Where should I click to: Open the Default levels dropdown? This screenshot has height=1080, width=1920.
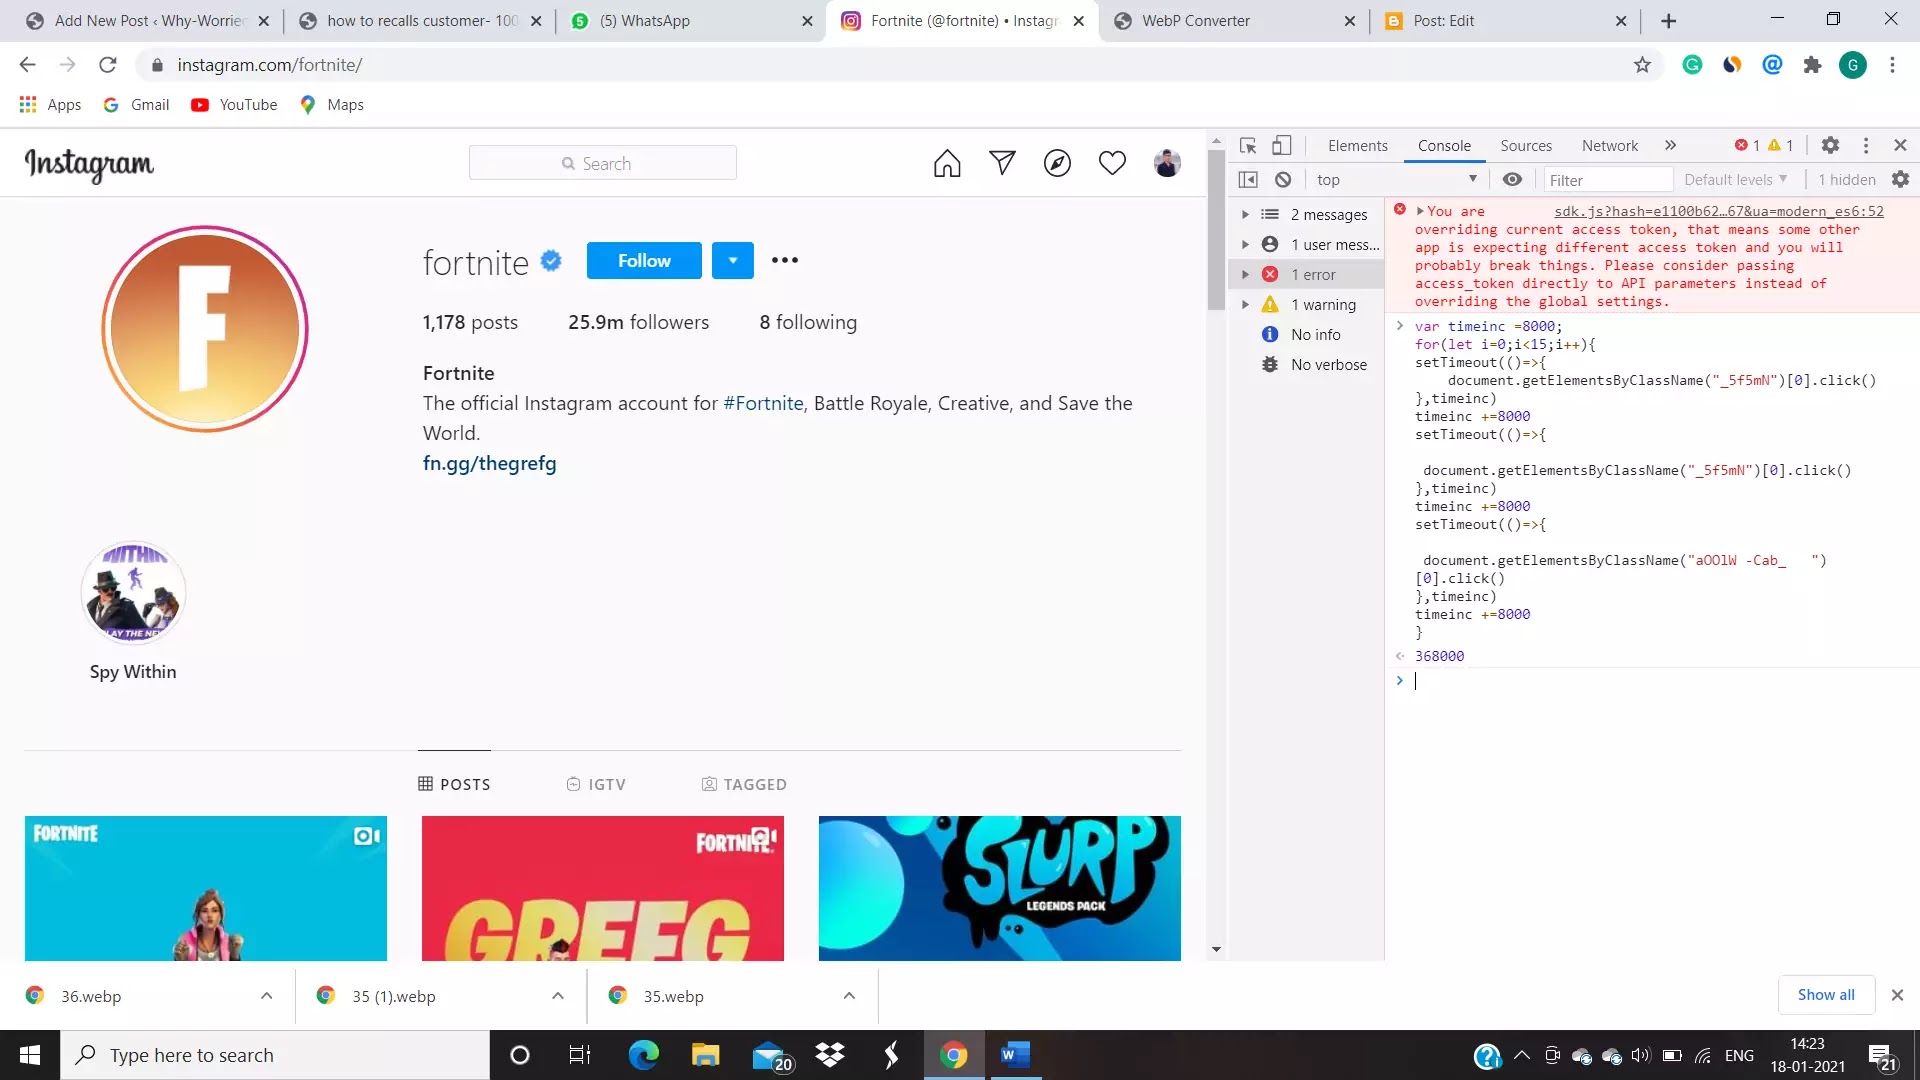1735,180
